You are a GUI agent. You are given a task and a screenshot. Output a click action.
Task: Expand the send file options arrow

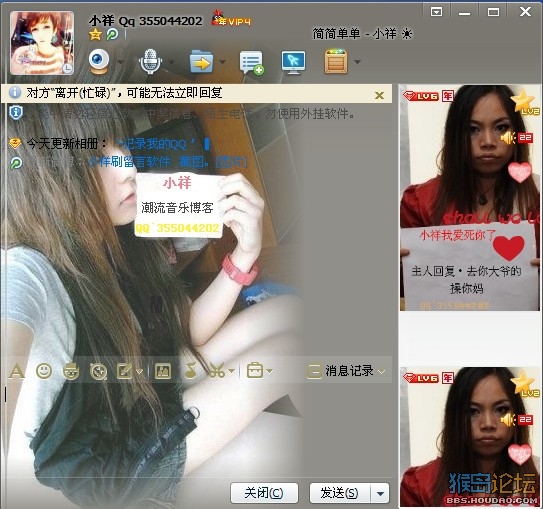click(x=222, y=62)
